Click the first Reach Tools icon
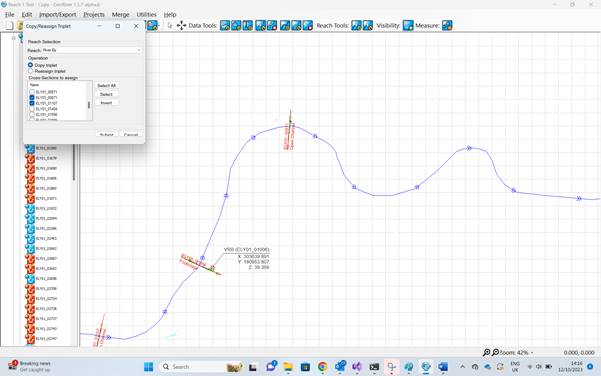 pos(356,26)
